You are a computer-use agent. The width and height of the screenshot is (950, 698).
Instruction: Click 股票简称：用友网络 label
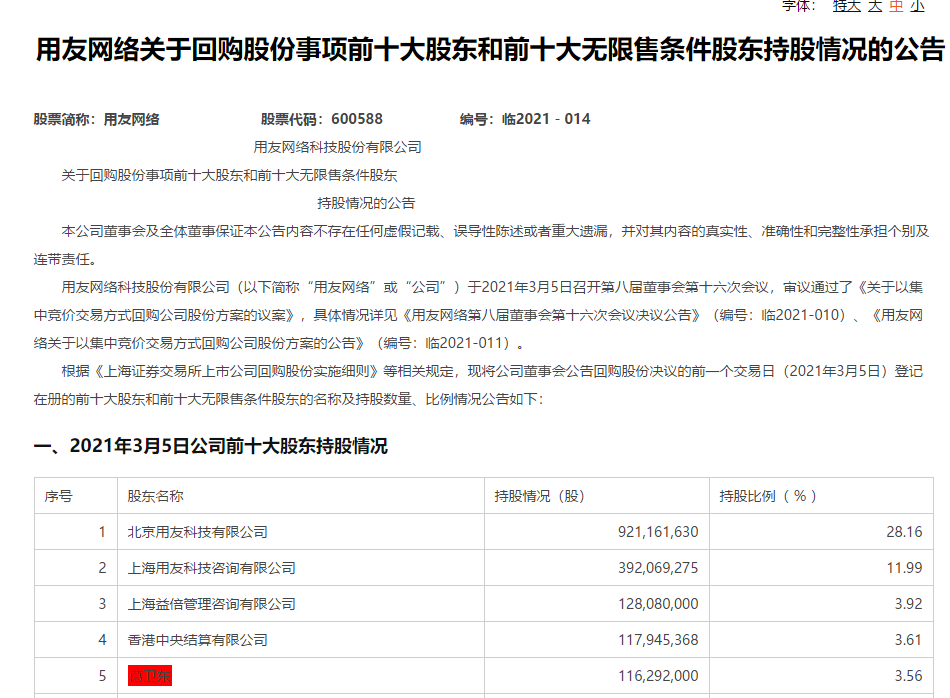[96, 119]
